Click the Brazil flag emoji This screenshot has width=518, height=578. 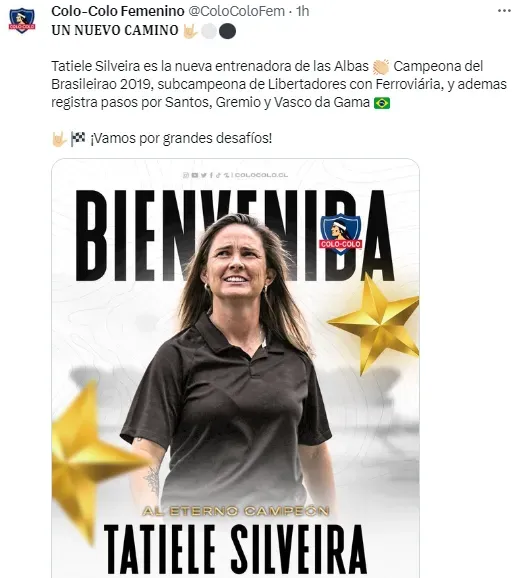[x=382, y=103]
